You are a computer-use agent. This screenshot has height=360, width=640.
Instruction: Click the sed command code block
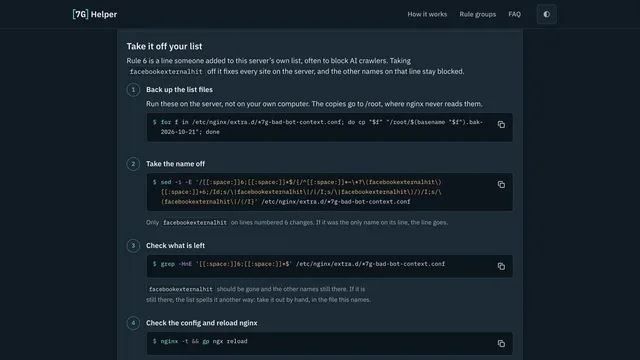(329, 192)
